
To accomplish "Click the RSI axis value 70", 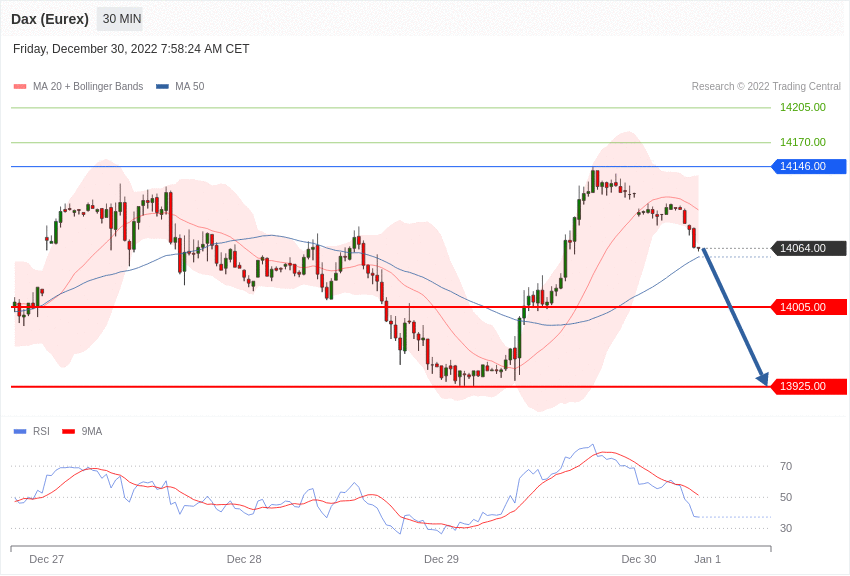I will coord(786,467).
